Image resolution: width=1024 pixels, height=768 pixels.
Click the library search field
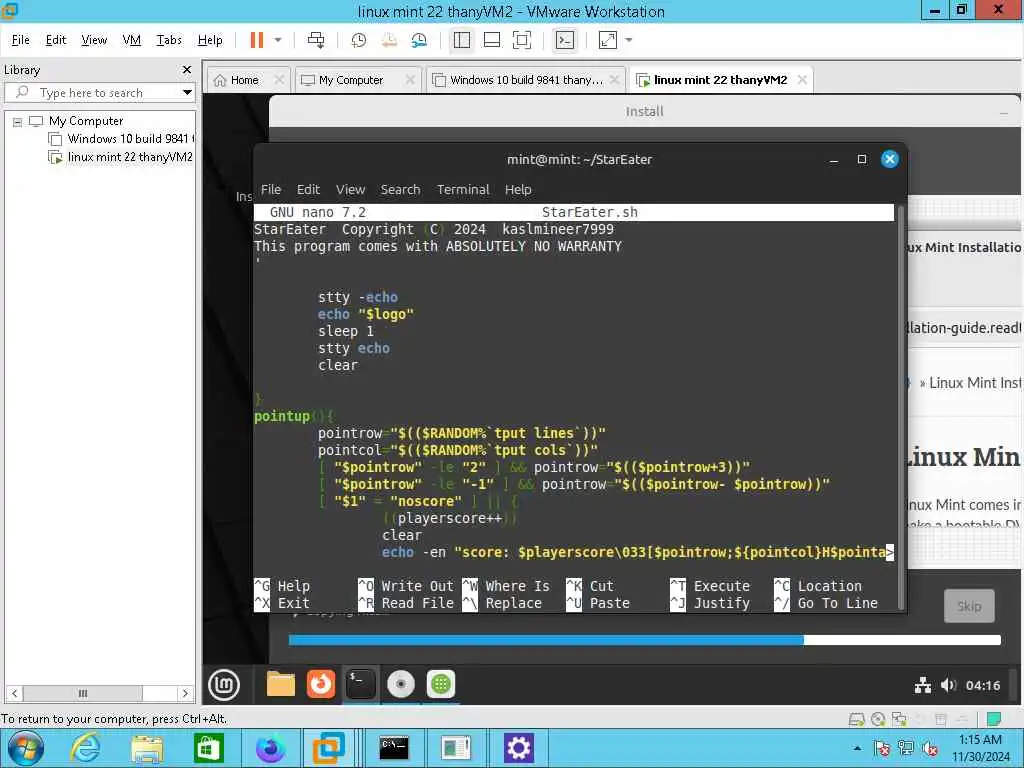[100, 93]
